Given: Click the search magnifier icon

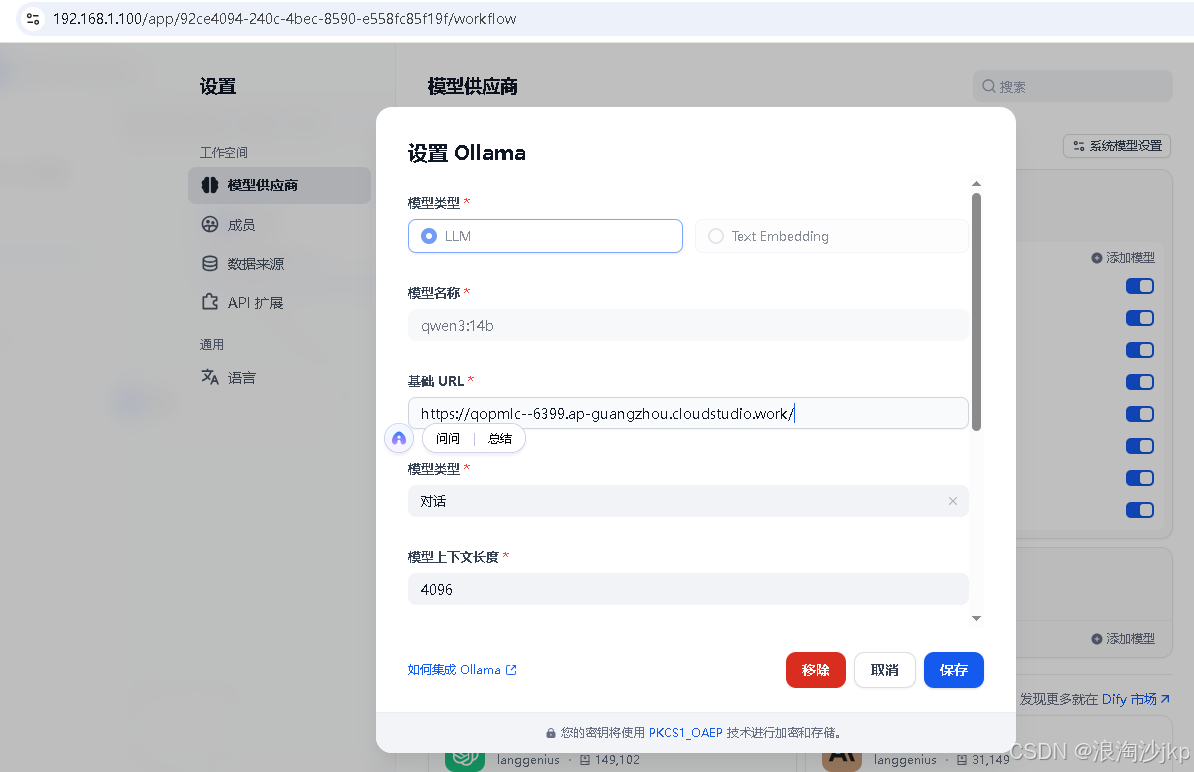Looking at the screenshot, I should click(x=988, y=86).
